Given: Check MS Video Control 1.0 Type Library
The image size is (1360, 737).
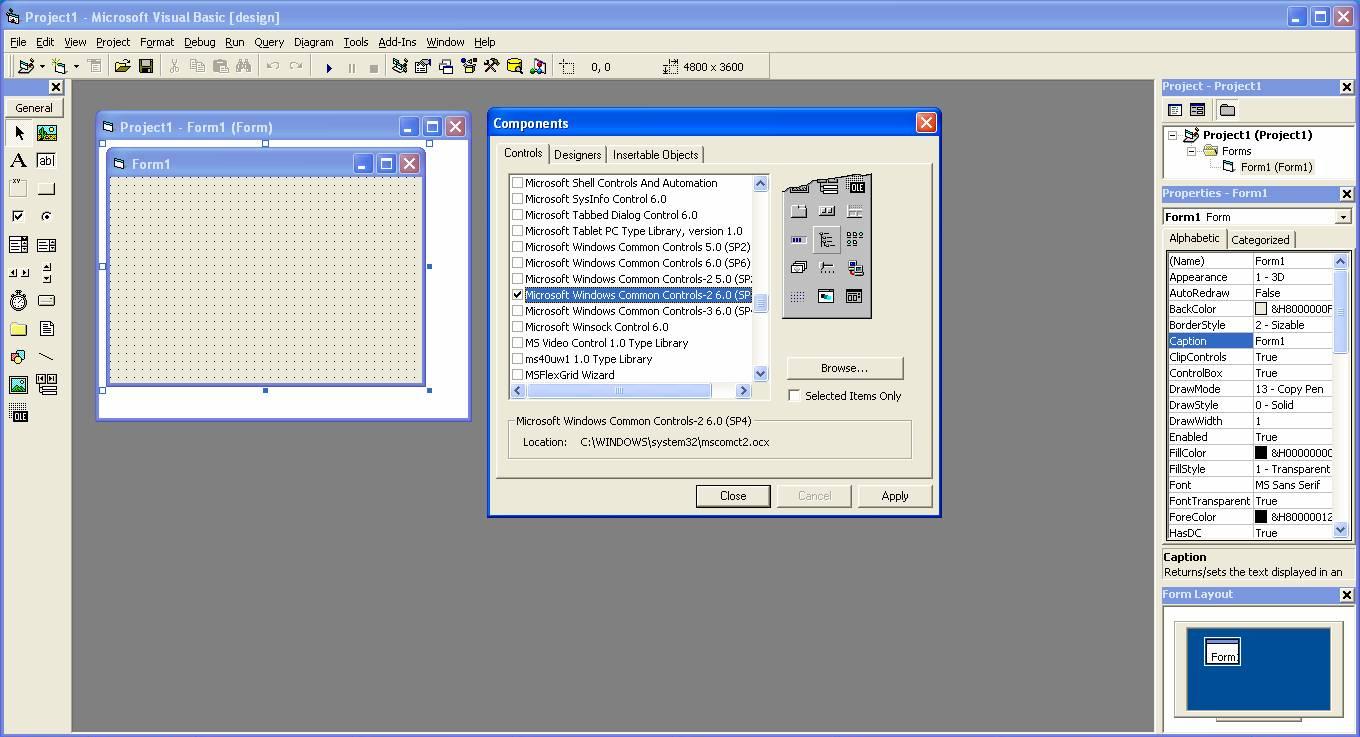Looking at the screenshot, I should (x=517, y=343).
